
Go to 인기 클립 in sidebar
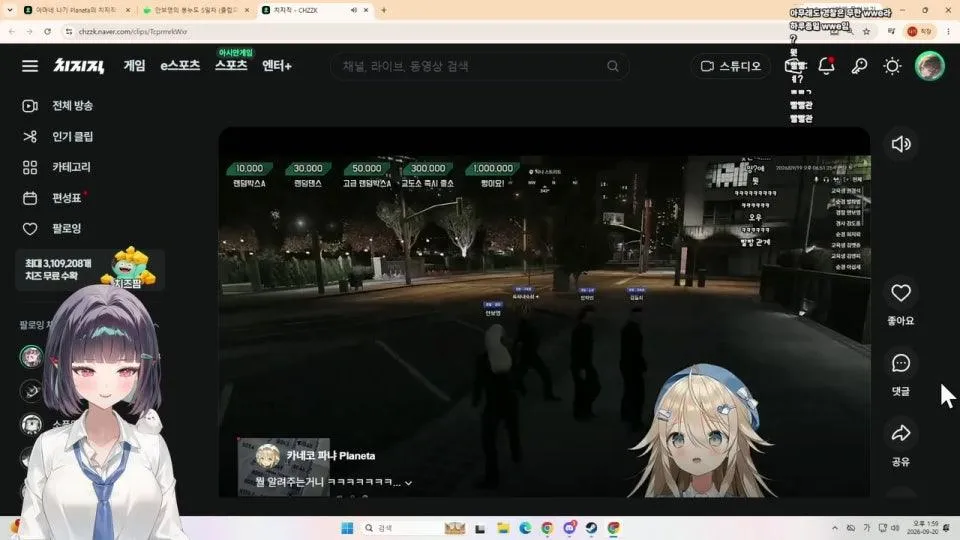(72, 137)
